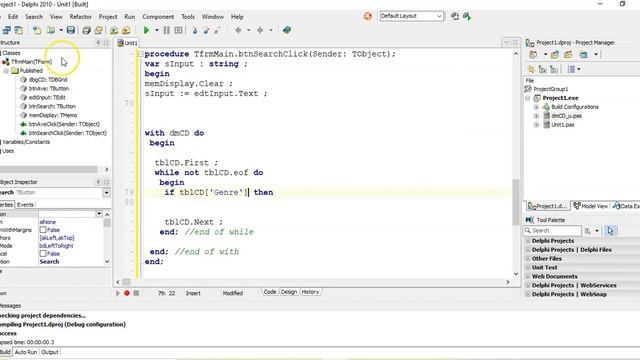The height and width of the screenshot is (360, 640).
Task: Open the Window menu
Action: (213, 17)
